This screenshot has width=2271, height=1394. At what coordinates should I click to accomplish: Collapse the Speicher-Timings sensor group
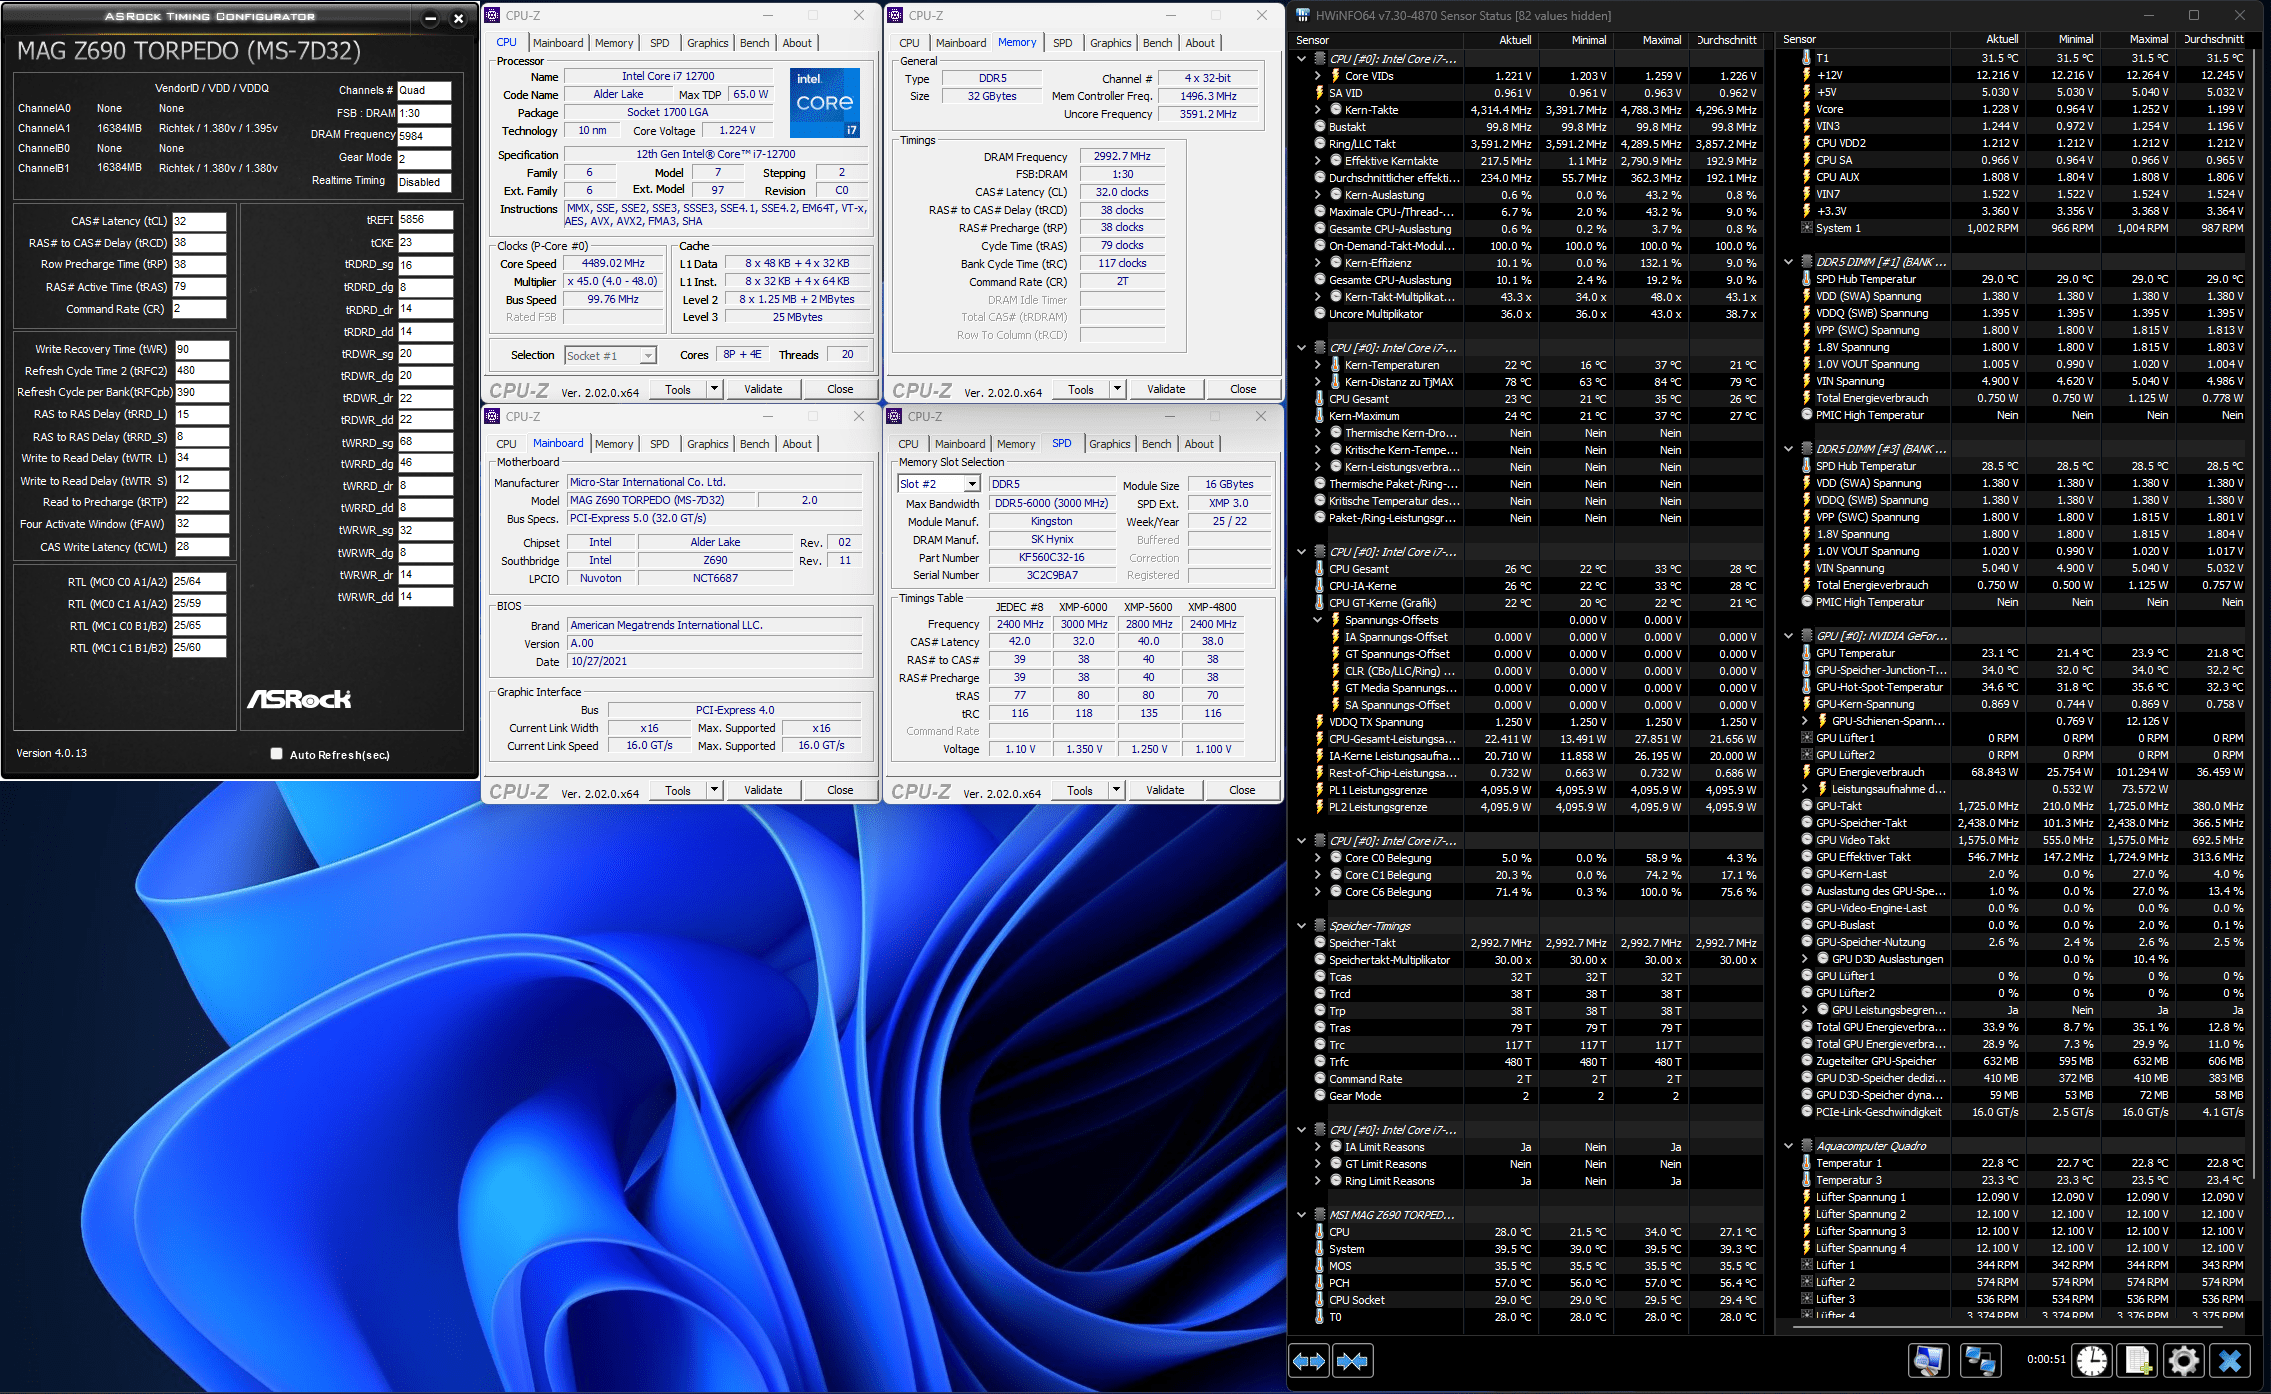click(x=1301, y=926)
